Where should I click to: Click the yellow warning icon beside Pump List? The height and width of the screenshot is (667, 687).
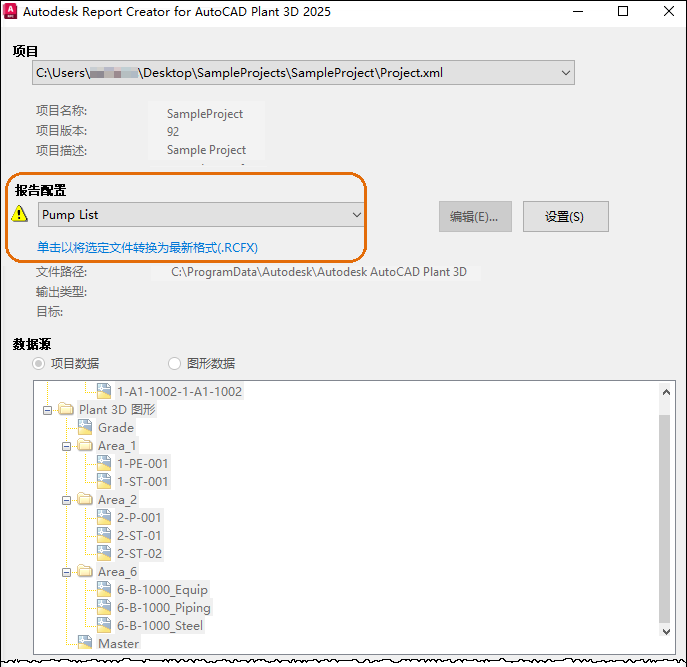[x=19, y=214]
